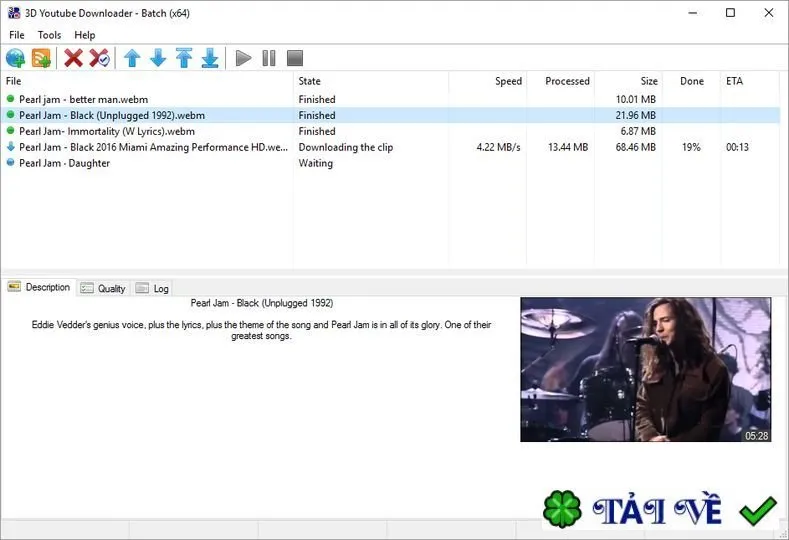789x540 pixels.
Task: Click the add RSS feed icon
Action: [41, 58]
